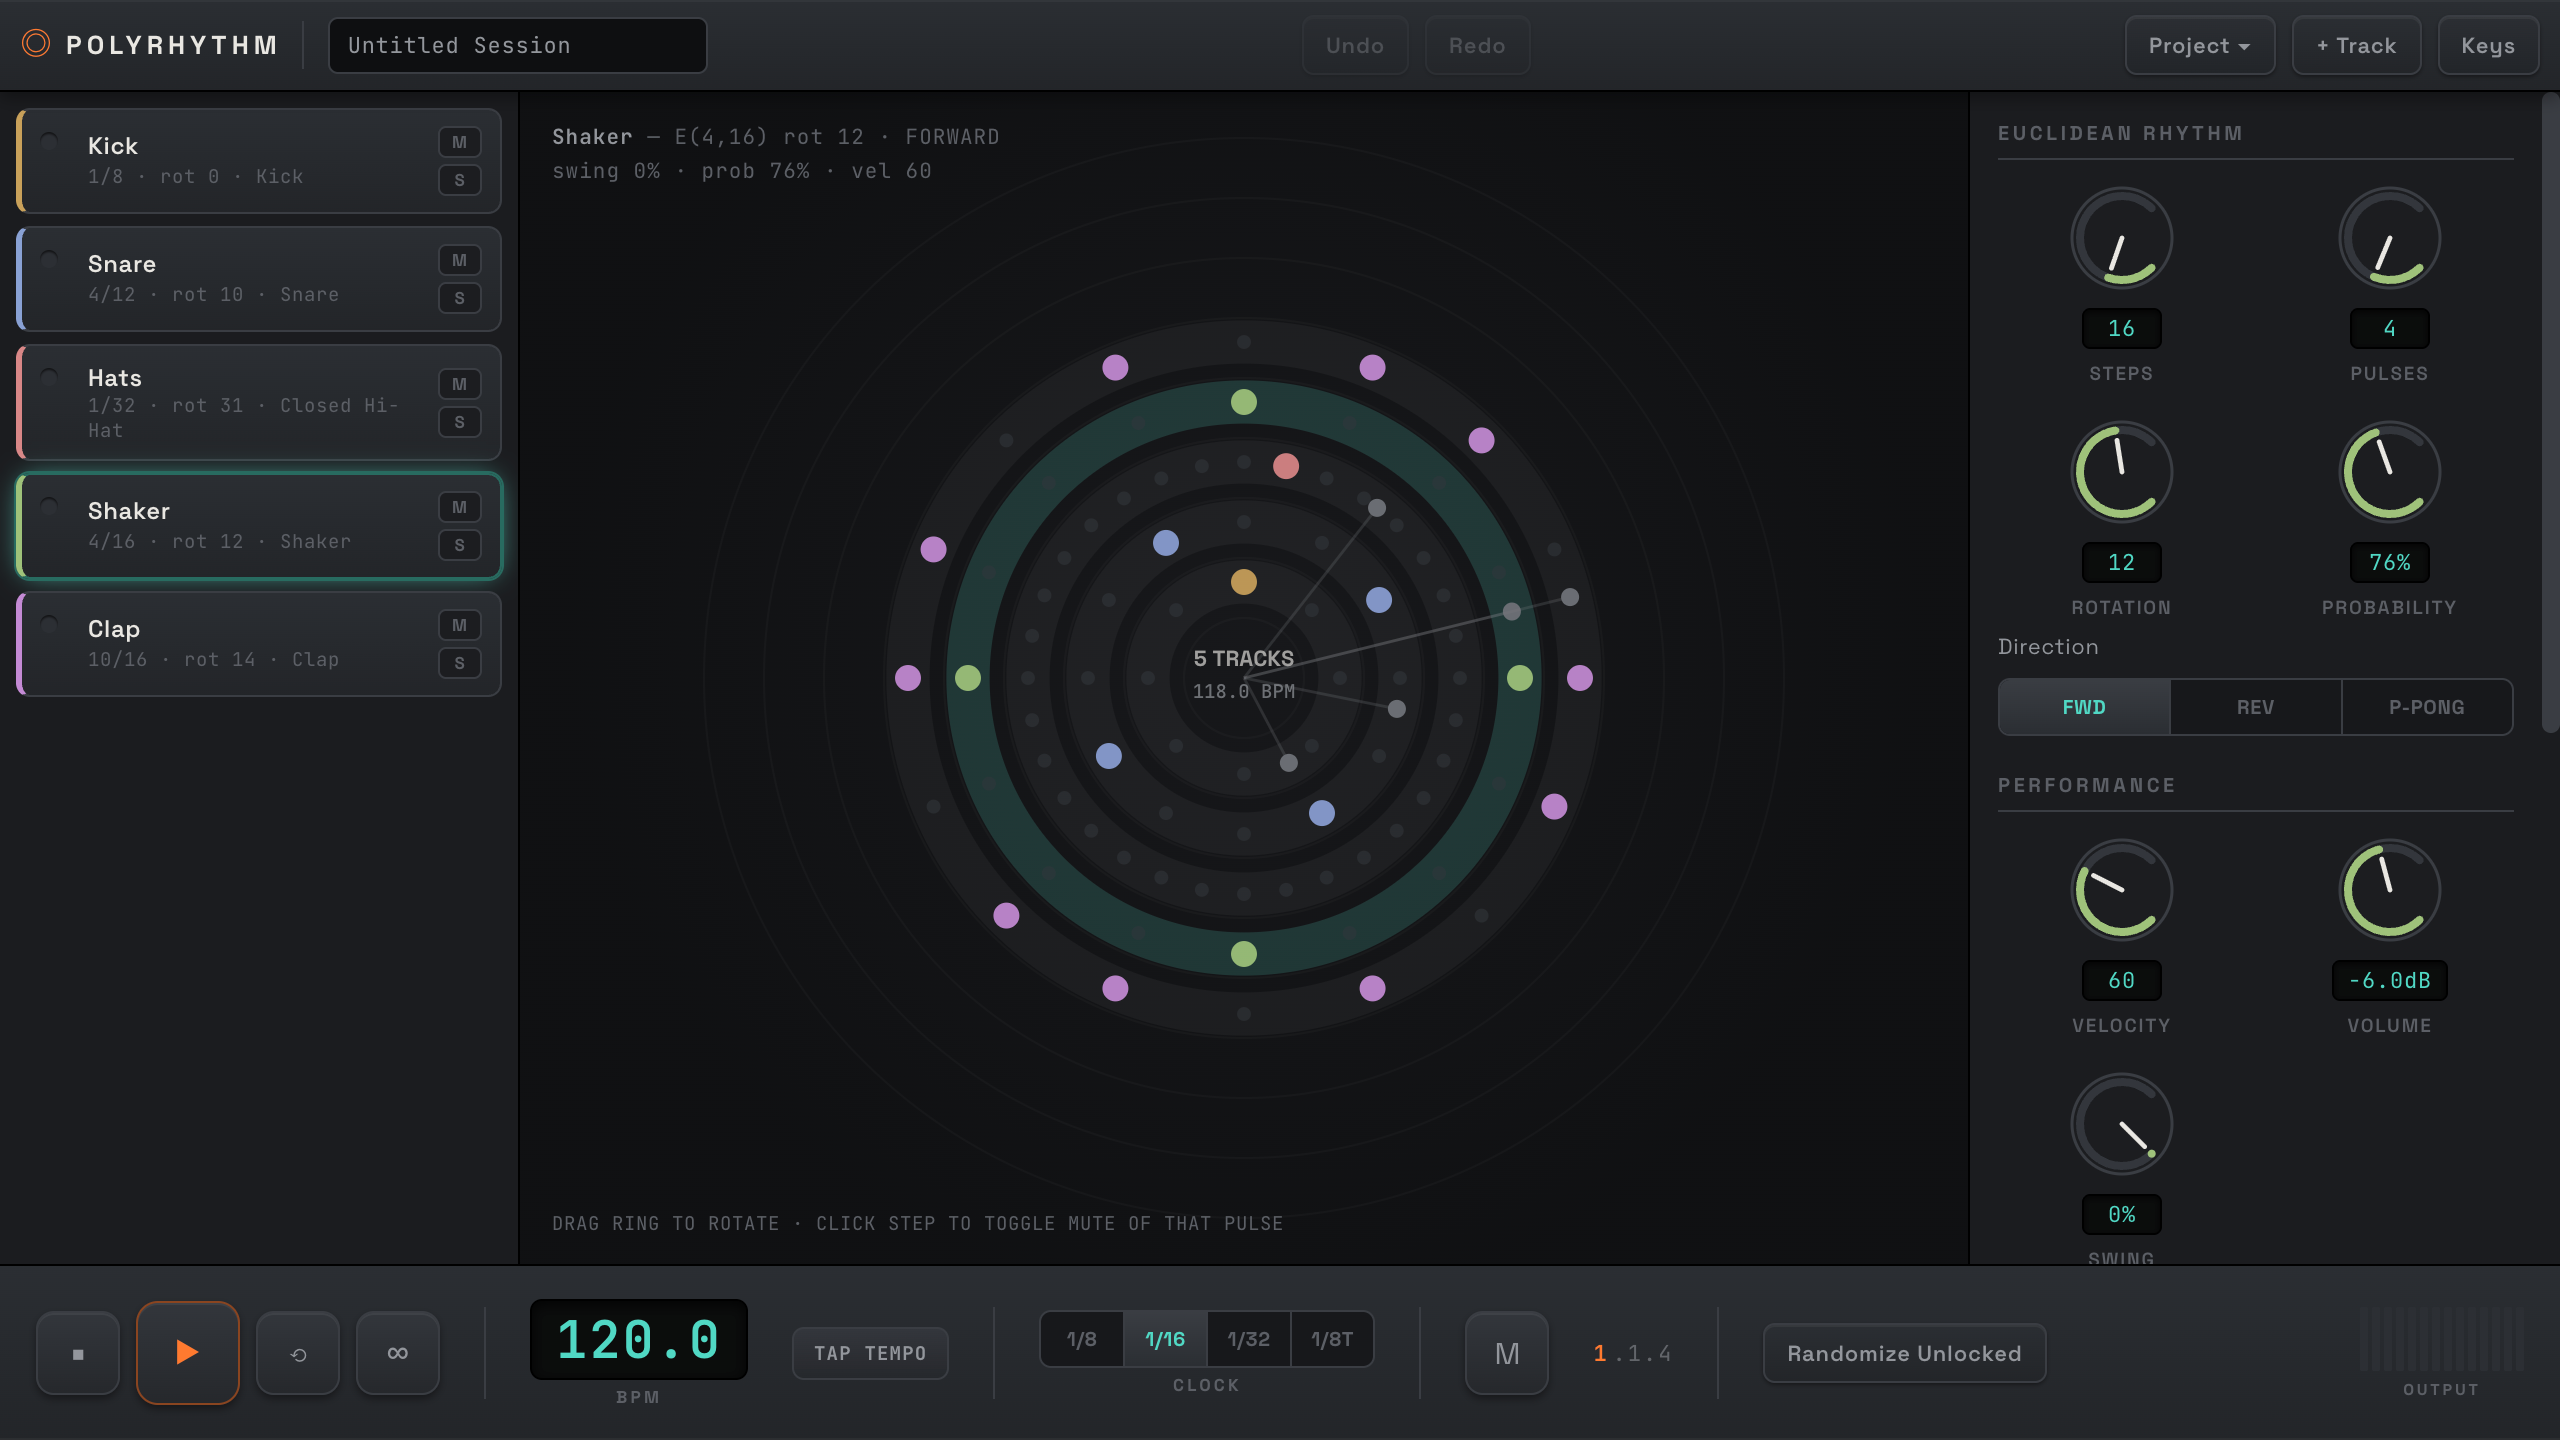Image resolution: width=2560 pixels, height=1440 pixels.
Task: Click the Untitled Session name field
Action: [x=518, y=45]
